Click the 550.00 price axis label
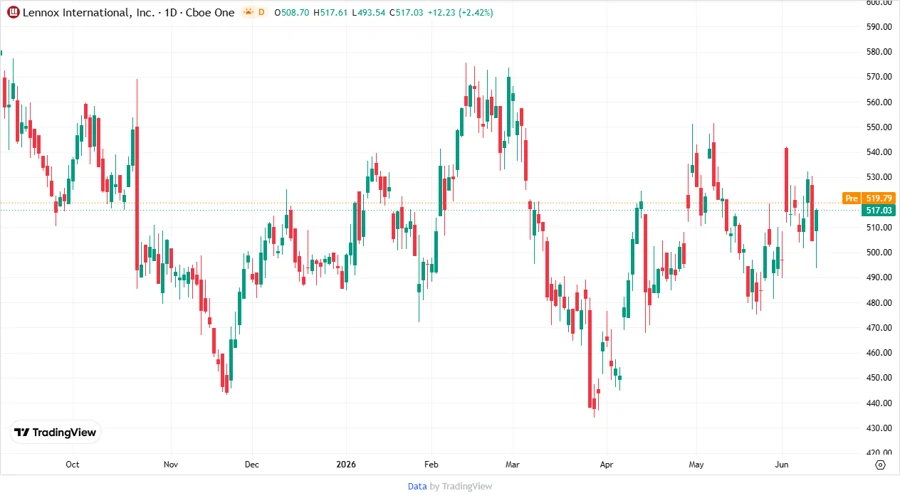This screenshot has height=498, width=900. (x=879, y=127)
